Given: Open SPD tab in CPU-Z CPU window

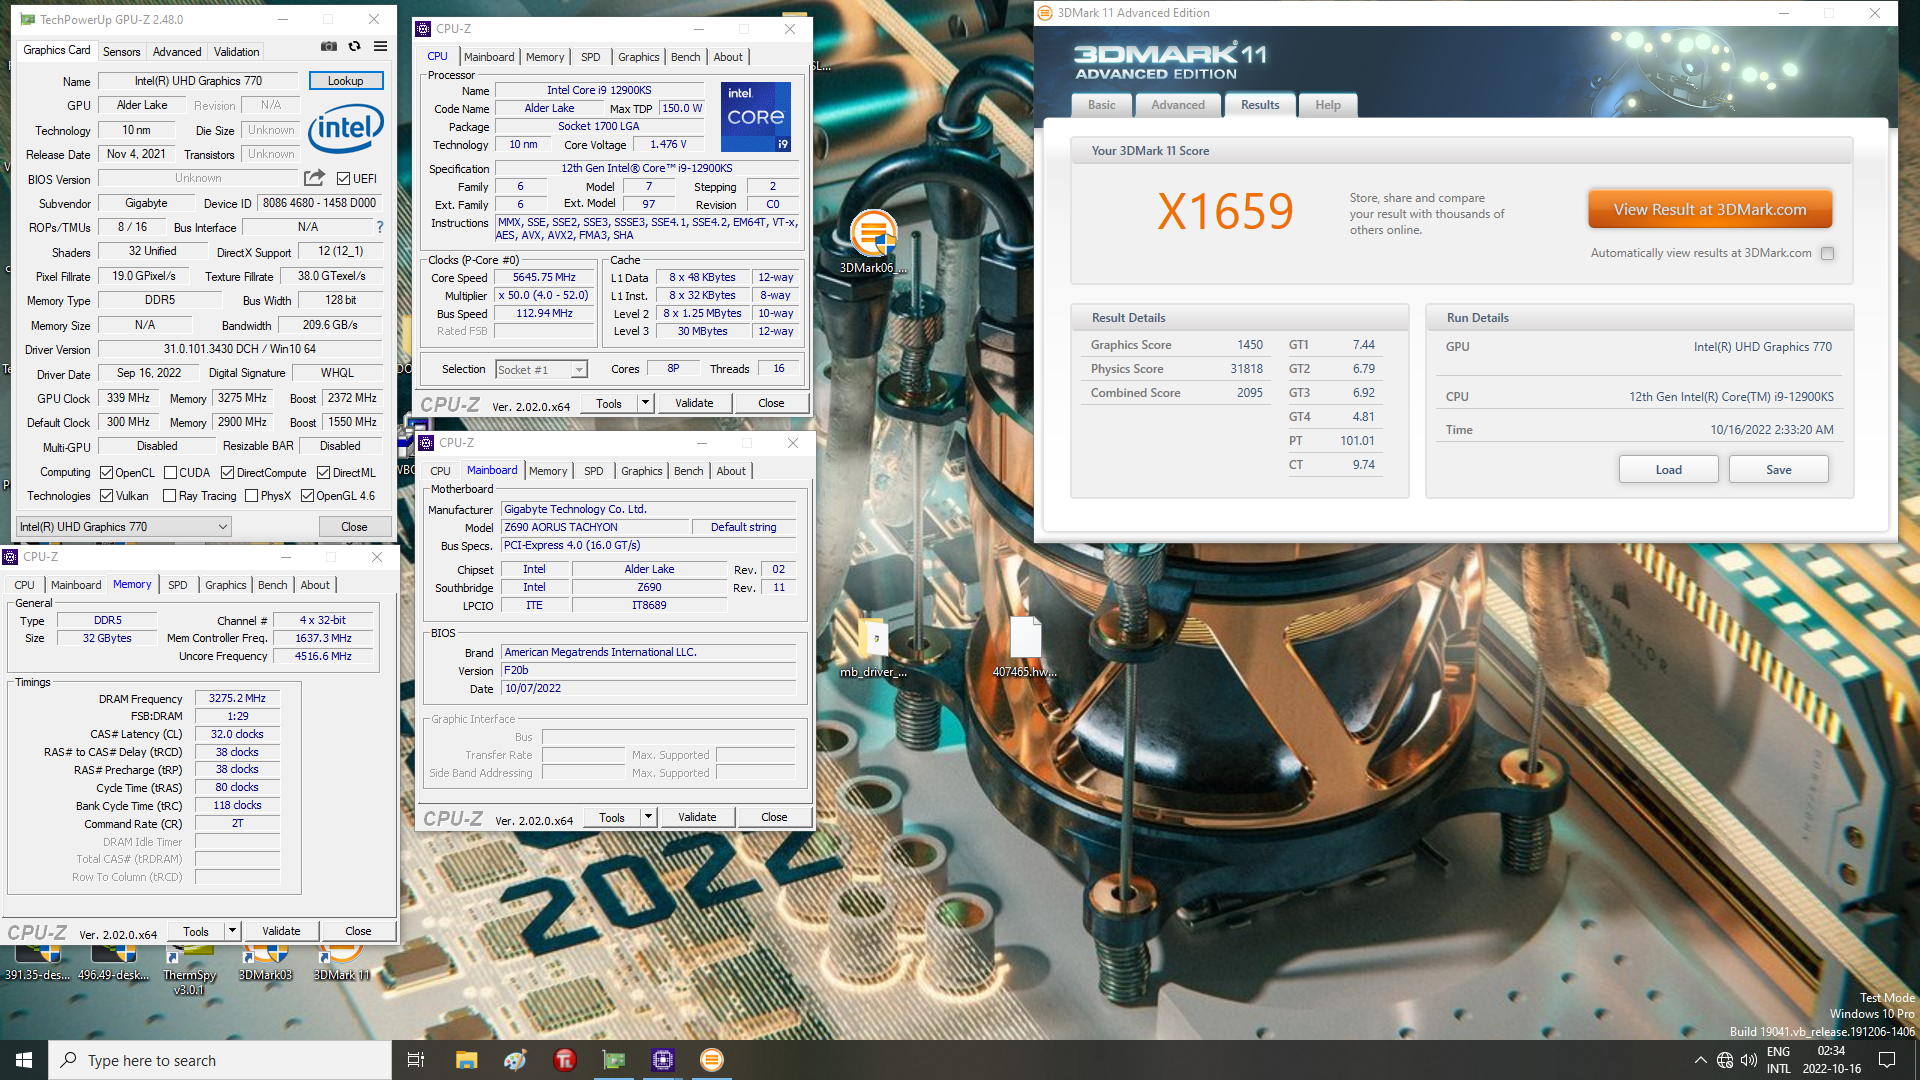Looking at the screenshot, I should (x=591, y=57).
